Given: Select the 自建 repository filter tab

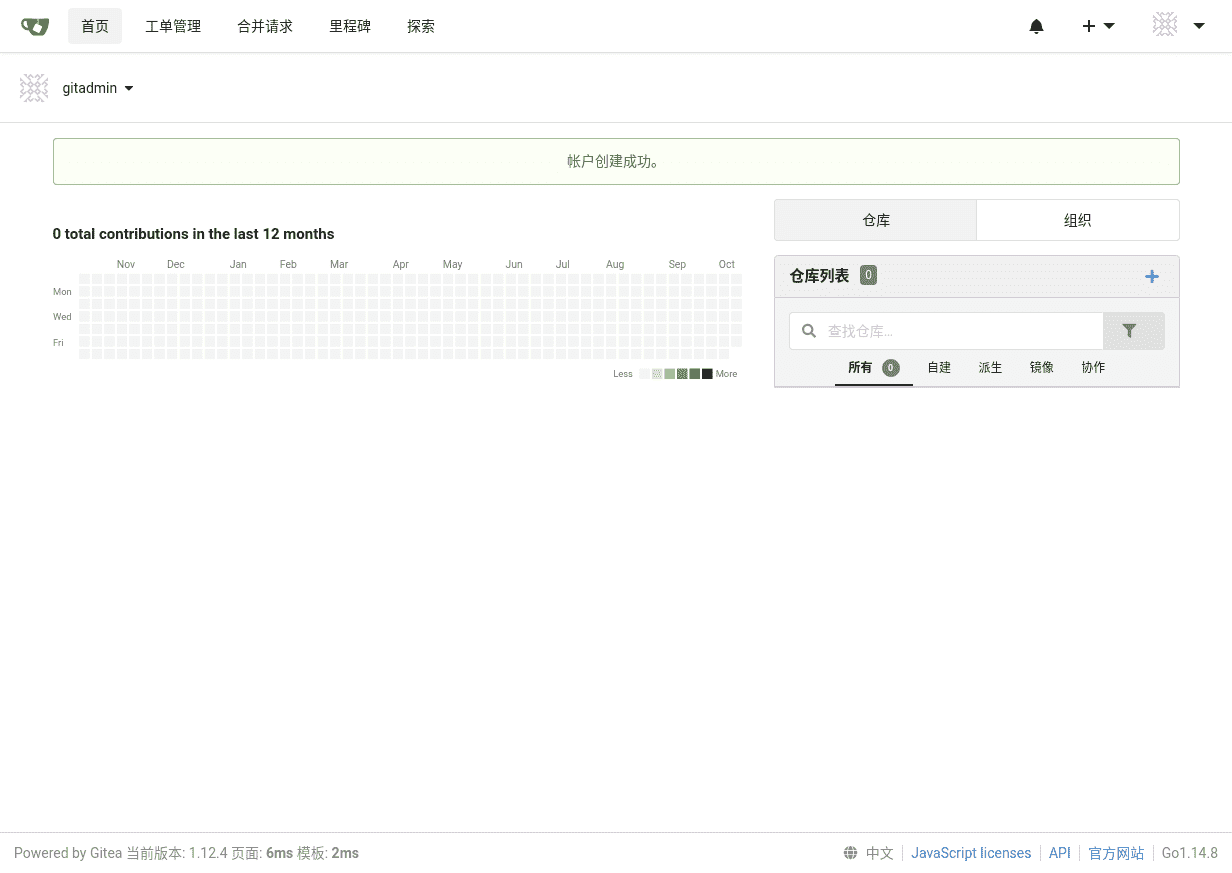Looking at the screenshot, I should tap(939, 367).
